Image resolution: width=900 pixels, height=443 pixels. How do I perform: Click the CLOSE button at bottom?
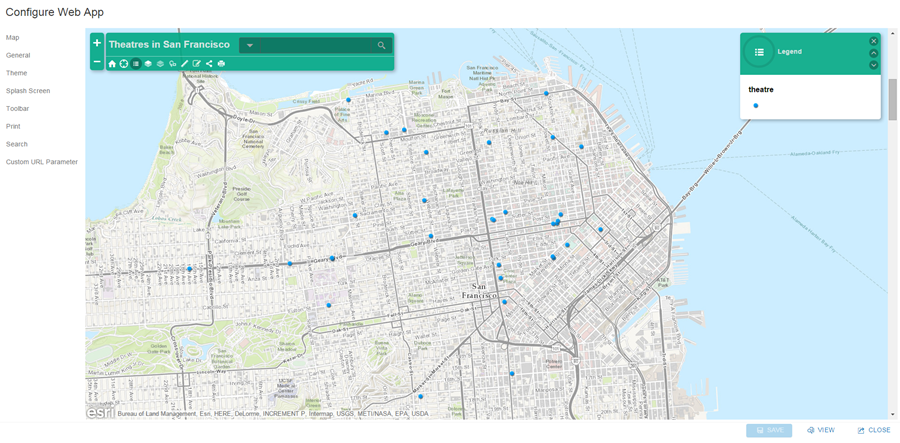[x=874, y=430]
